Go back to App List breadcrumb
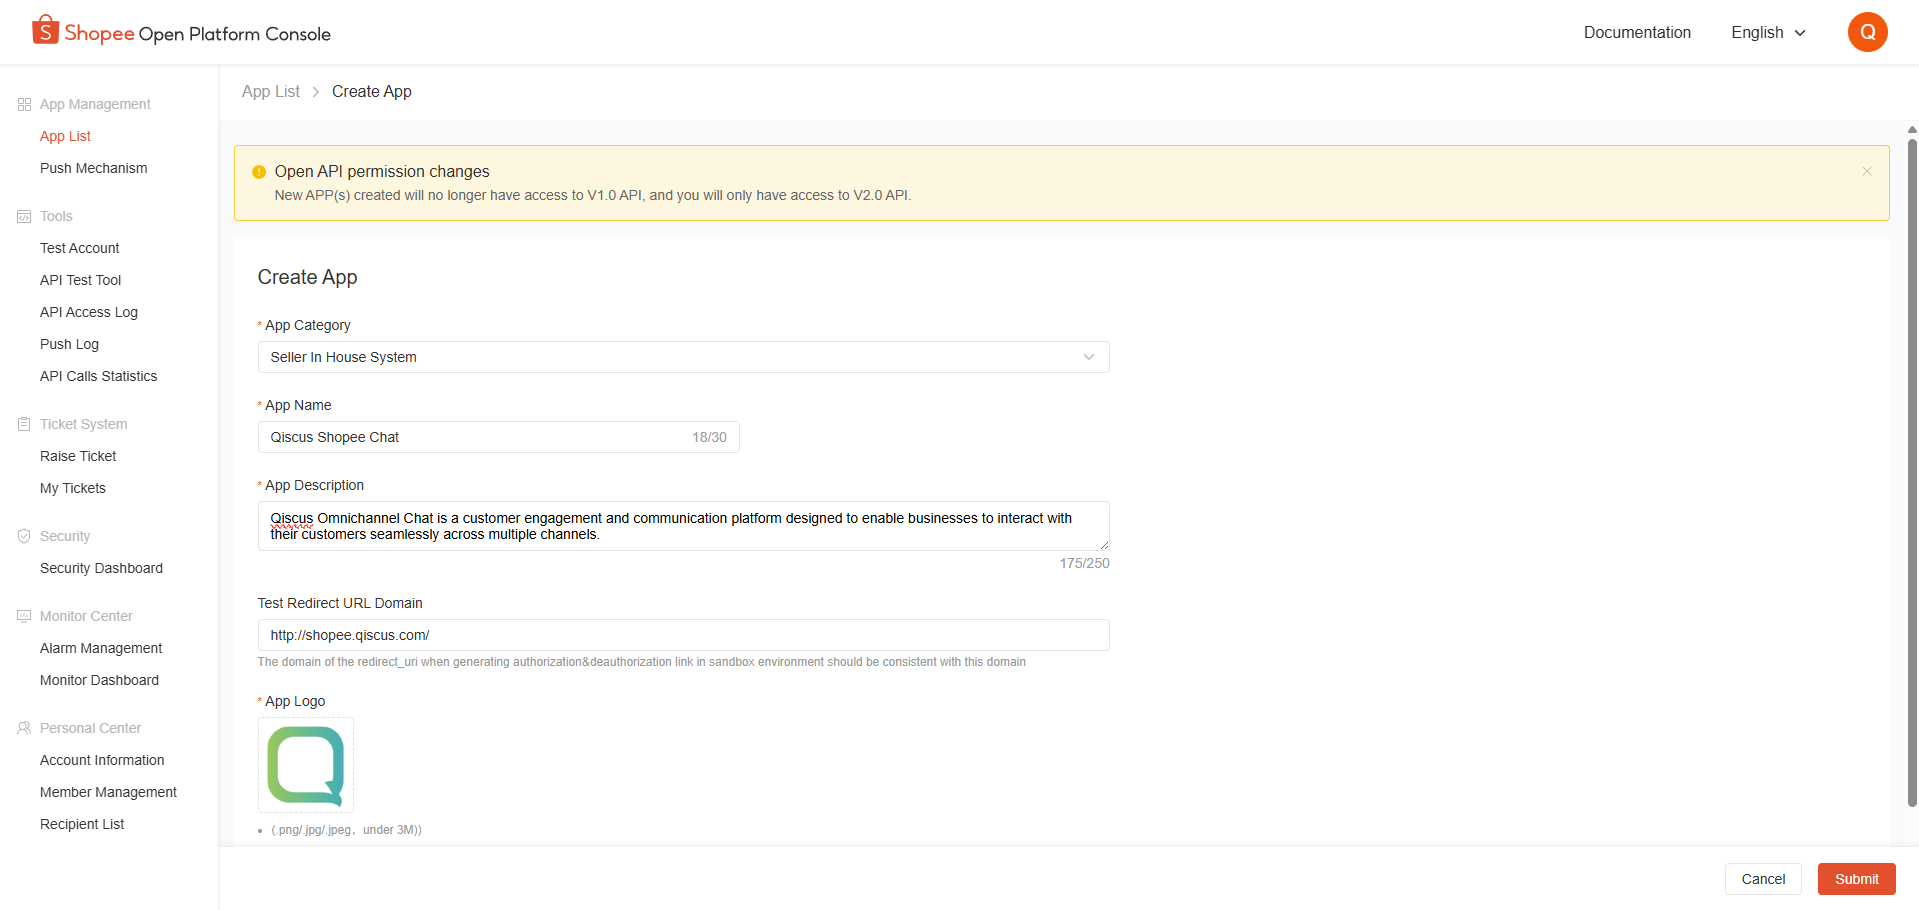This screenshot has width=1919, height=910. coord(270,91)
